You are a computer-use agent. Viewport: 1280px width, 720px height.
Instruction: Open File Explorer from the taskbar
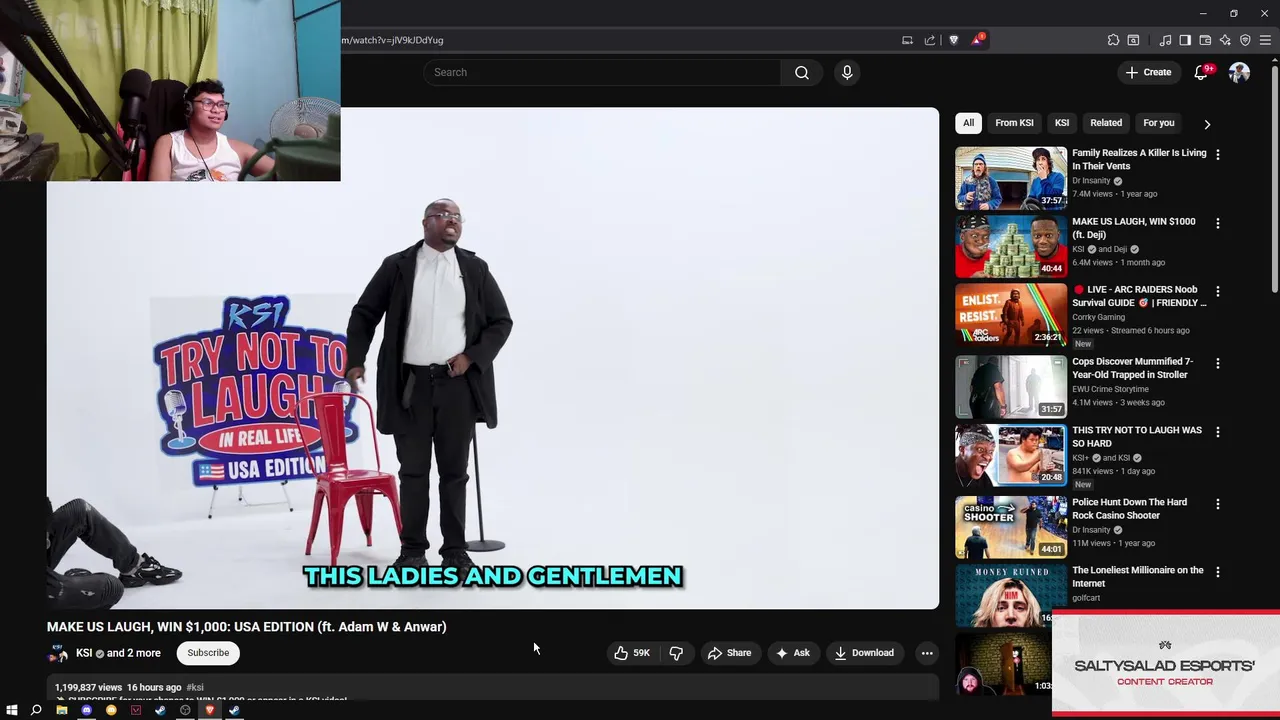pos(61,710)
